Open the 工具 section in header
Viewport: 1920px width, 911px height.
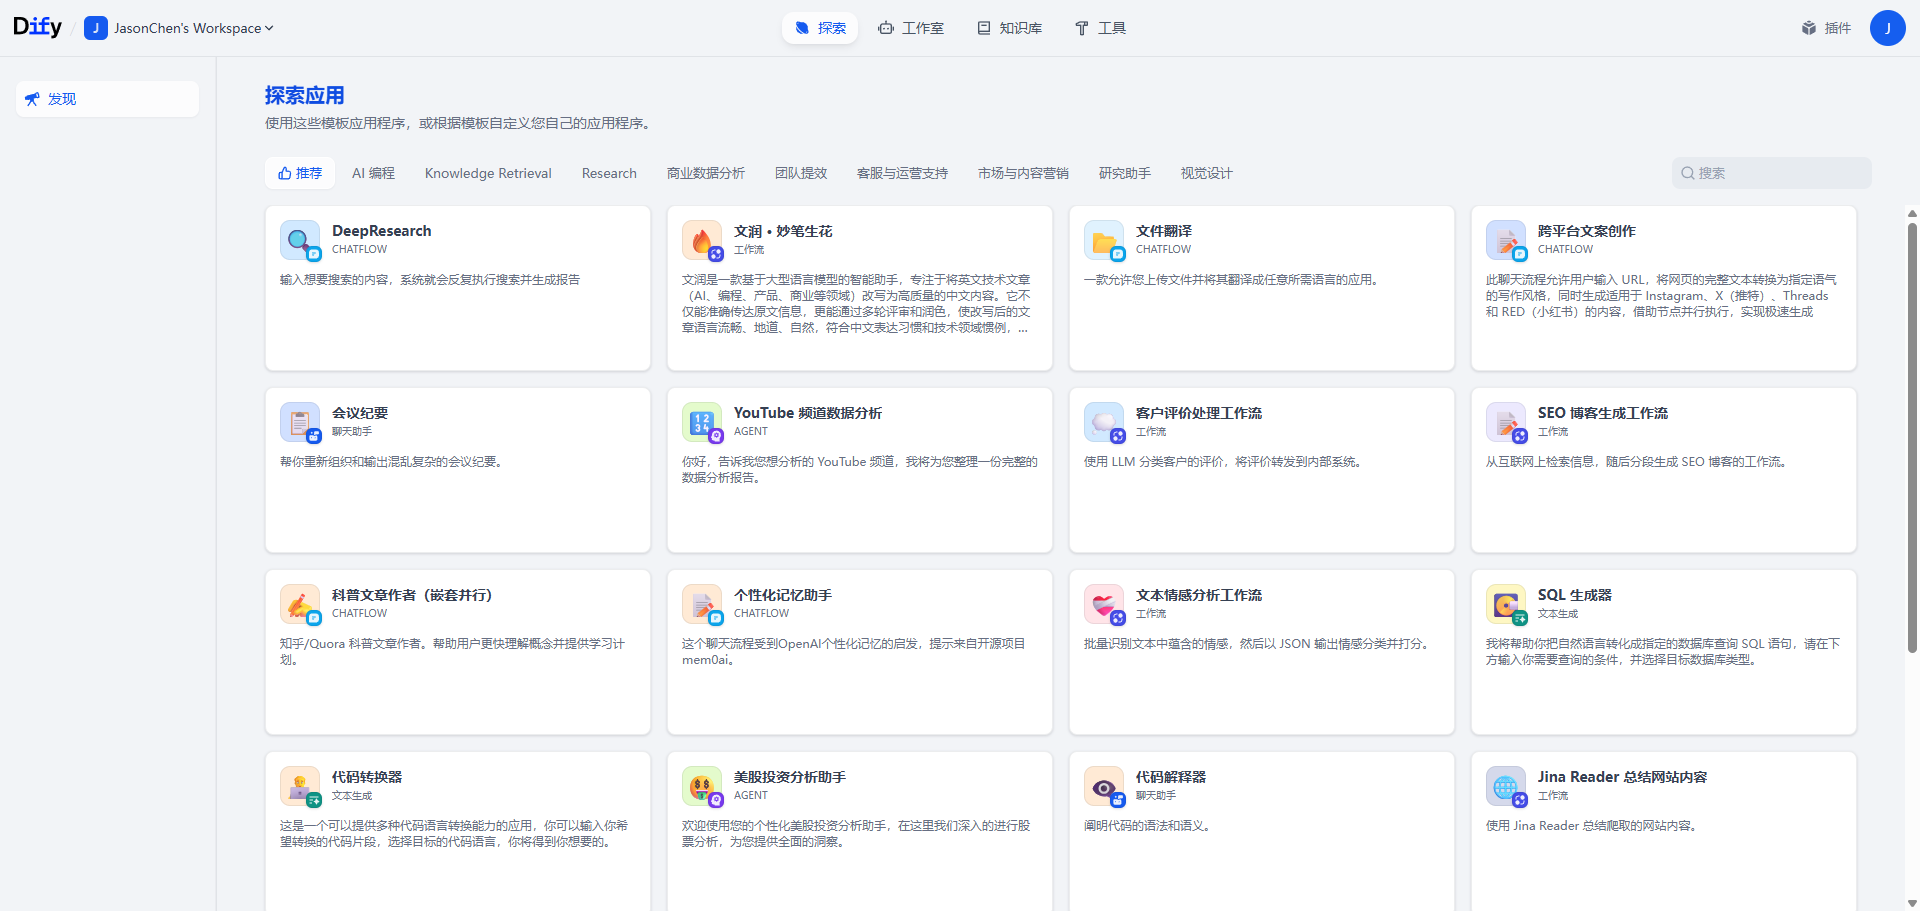coord(1099,28)
